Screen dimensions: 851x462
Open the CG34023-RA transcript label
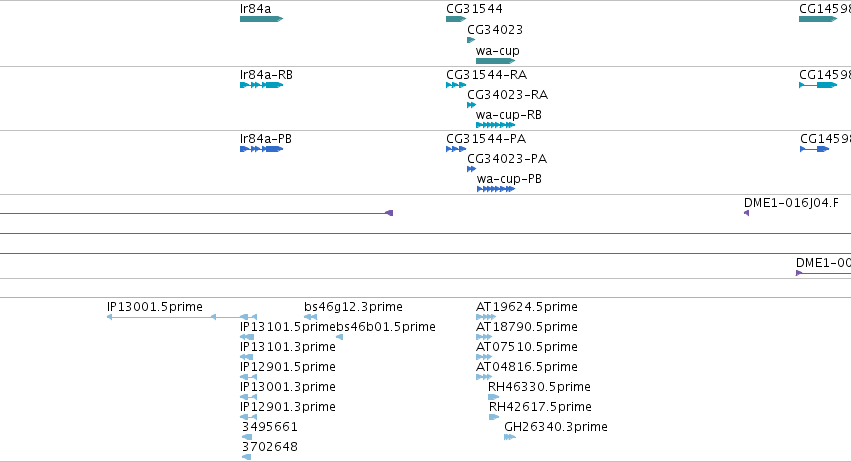507,94
